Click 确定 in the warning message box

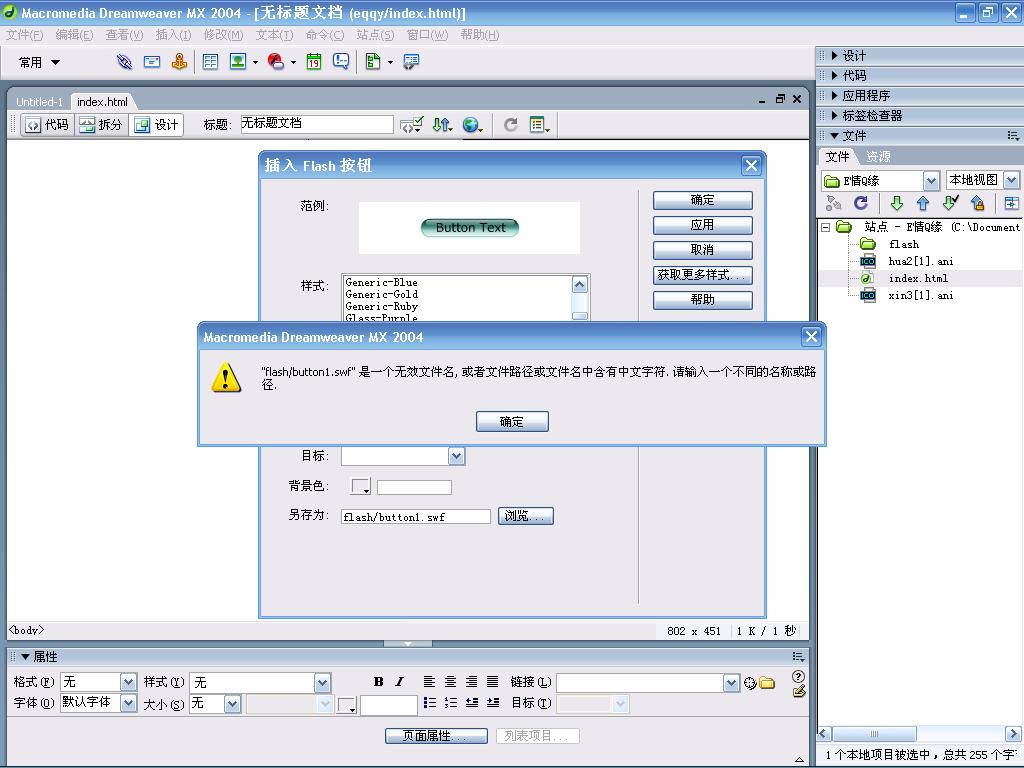512,421
